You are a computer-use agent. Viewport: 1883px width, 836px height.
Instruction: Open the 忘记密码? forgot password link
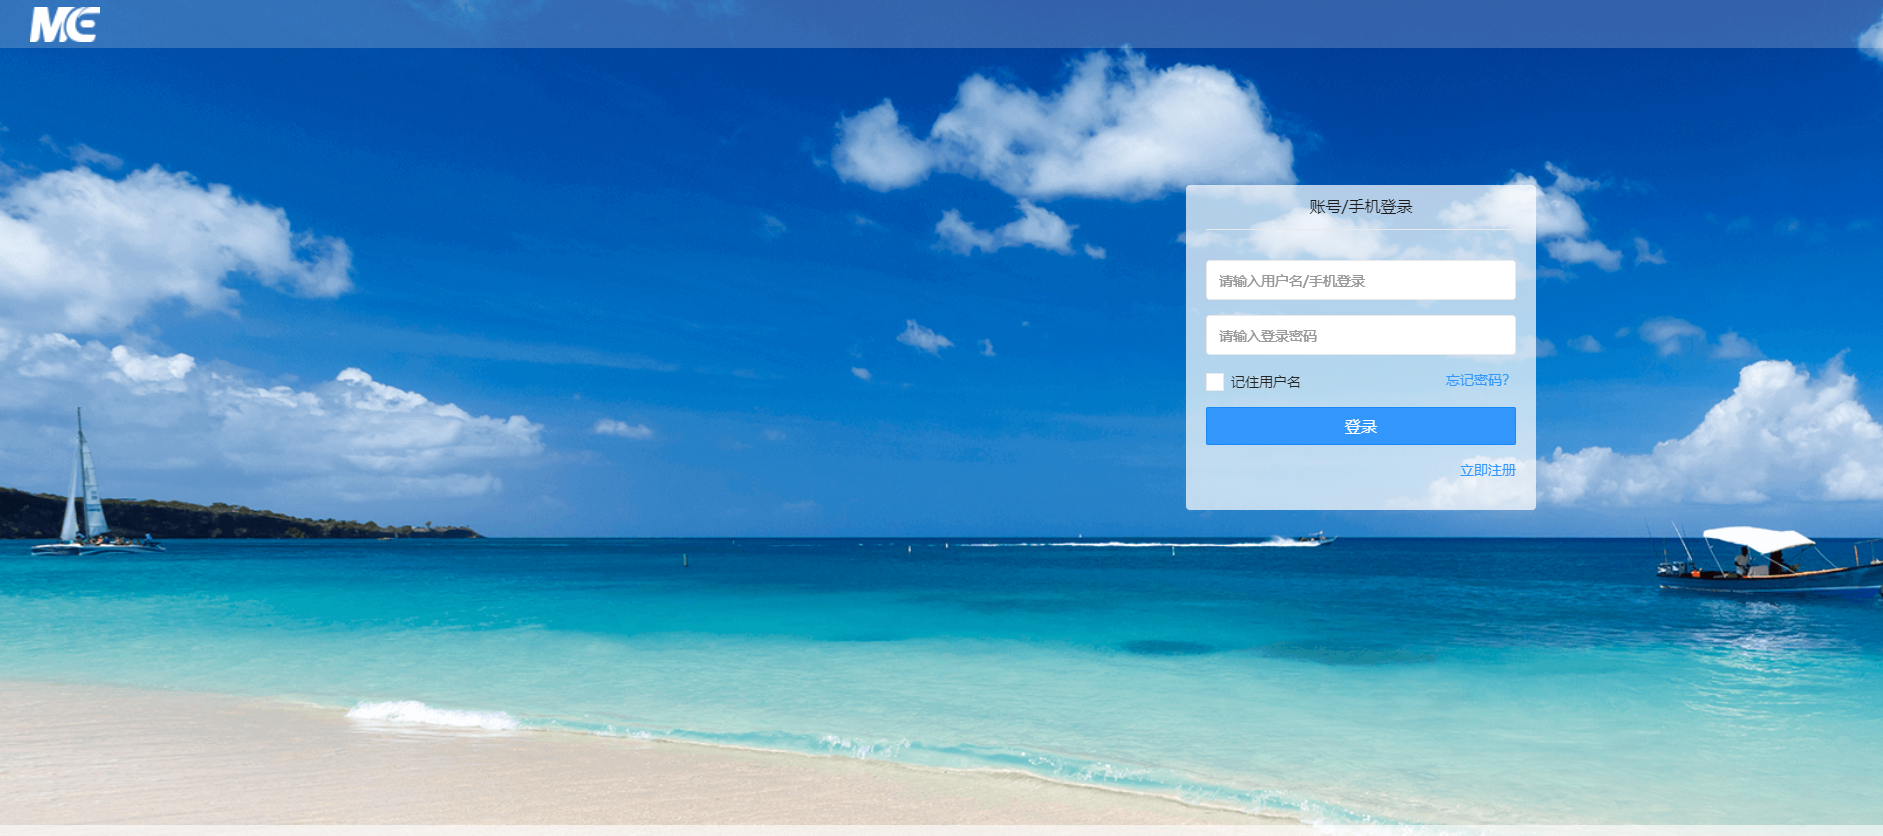(1477, 380)
